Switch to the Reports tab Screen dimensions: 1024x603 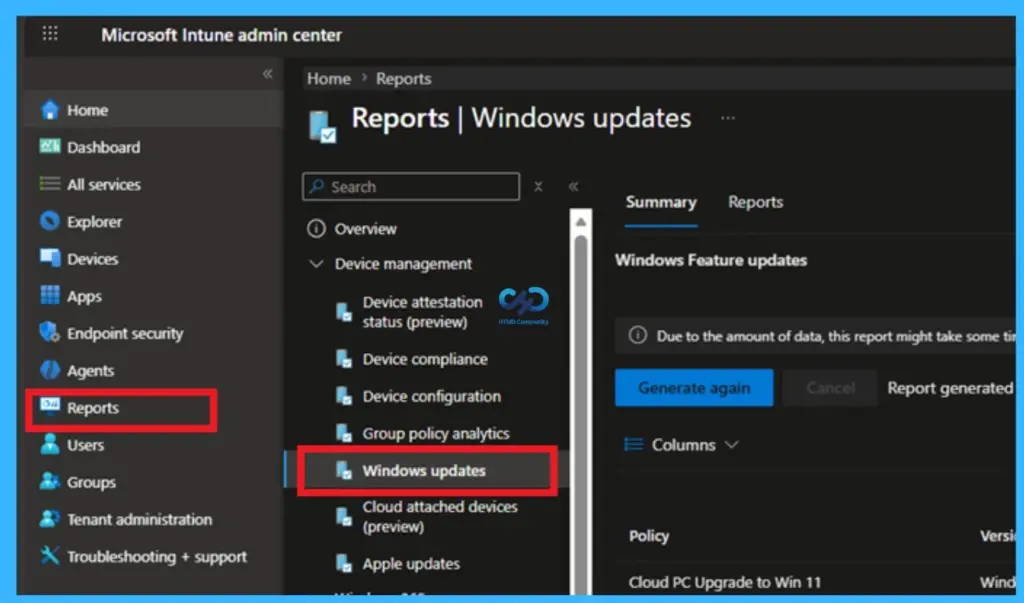[755, 202]
